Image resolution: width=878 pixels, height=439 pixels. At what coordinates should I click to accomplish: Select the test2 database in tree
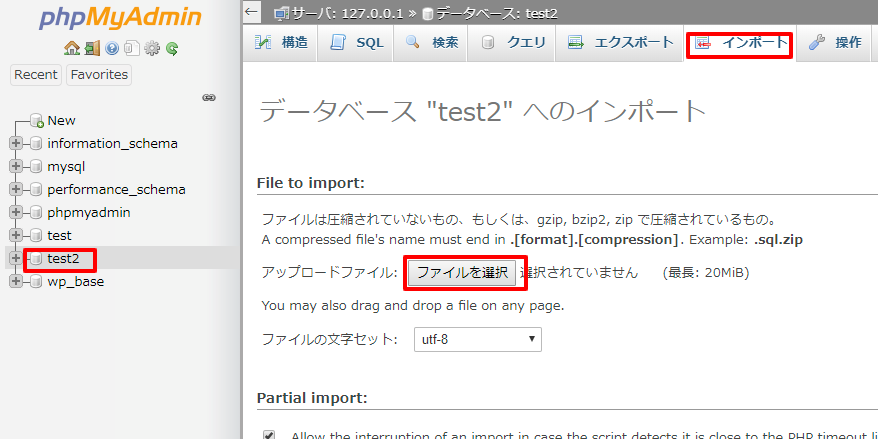[x=63, y=259]
